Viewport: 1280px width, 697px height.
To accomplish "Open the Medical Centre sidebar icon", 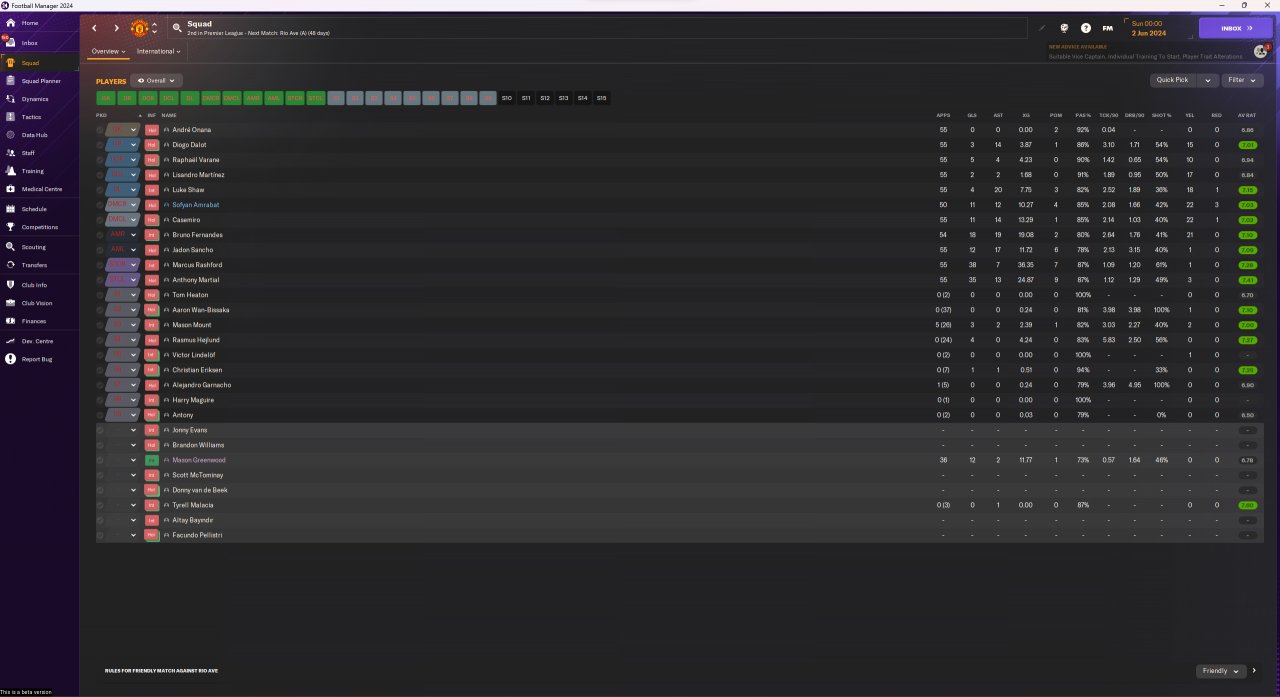I will coord(10,189).
